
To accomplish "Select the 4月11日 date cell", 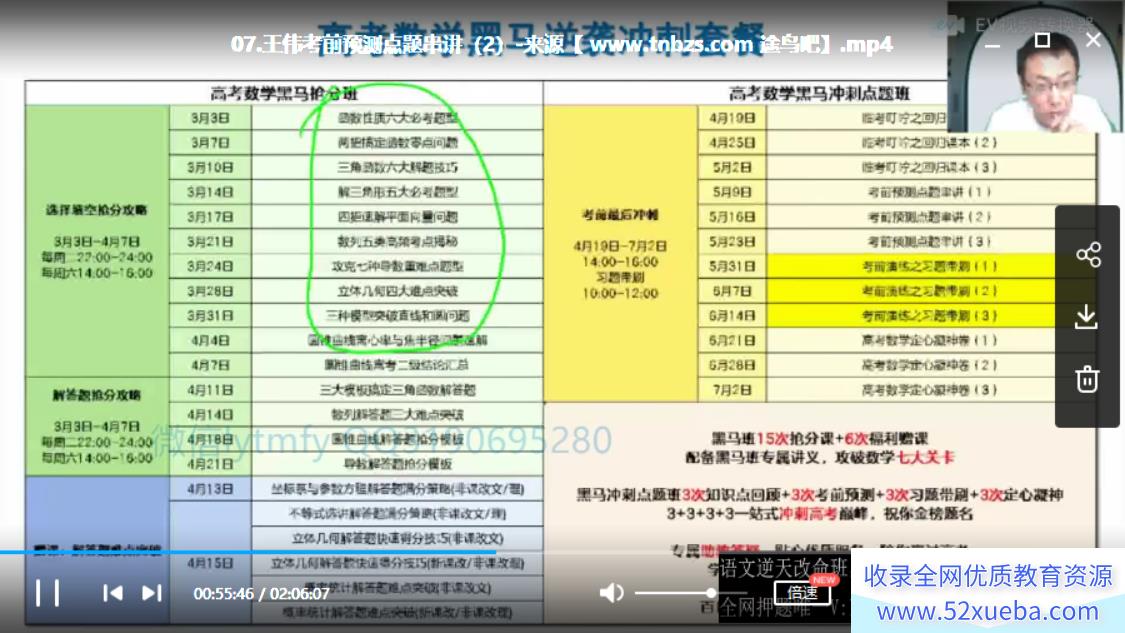I will pos(210,390).
